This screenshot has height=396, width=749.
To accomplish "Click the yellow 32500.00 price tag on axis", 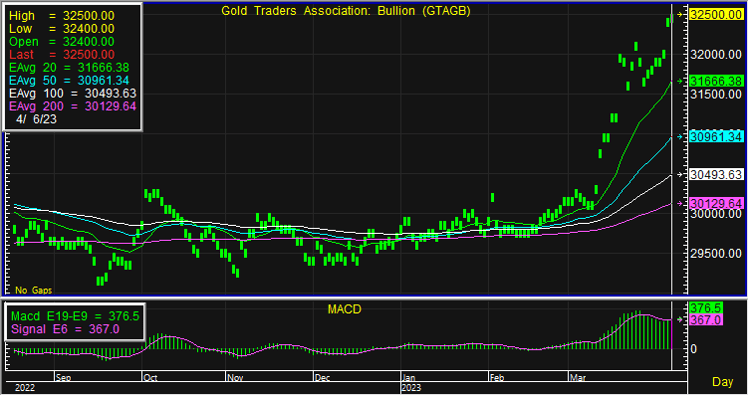I will tap(716, 15).
